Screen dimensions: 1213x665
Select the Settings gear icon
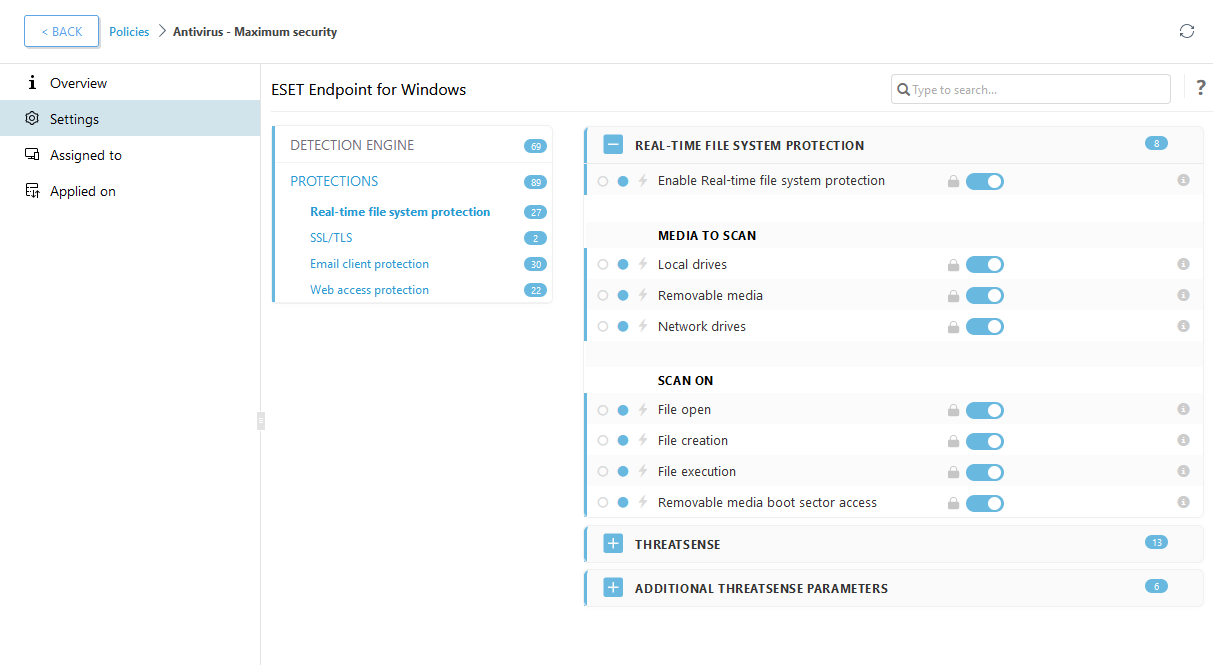pos(32,118)
